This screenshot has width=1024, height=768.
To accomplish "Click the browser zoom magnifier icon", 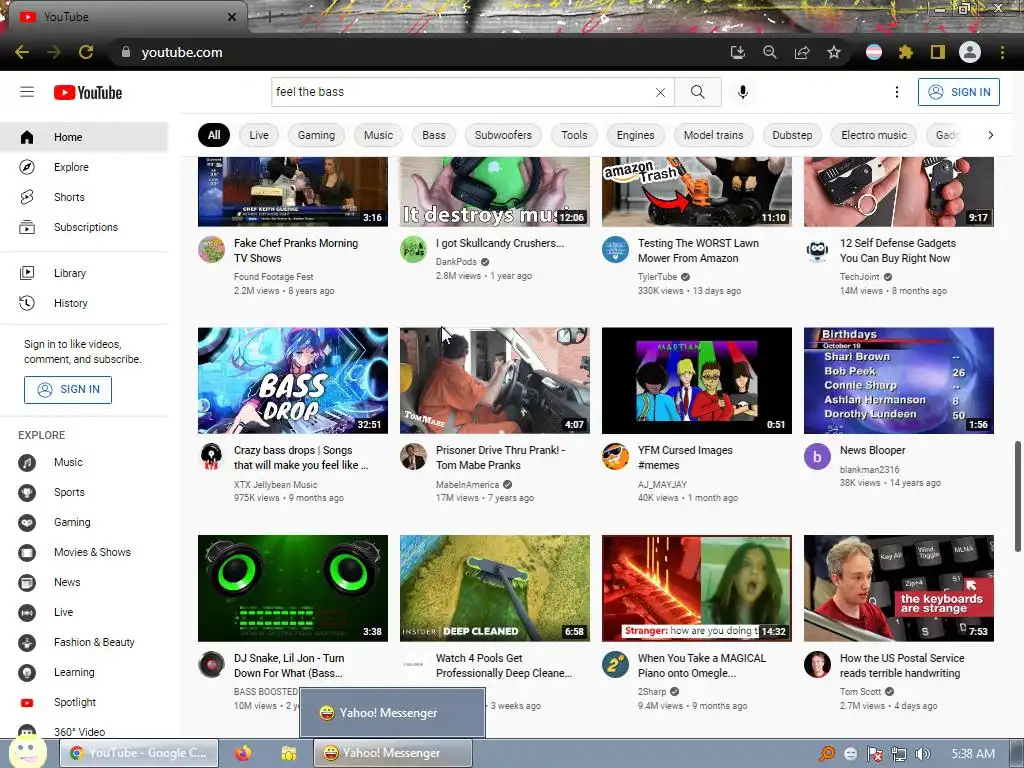I will point(770,52).
